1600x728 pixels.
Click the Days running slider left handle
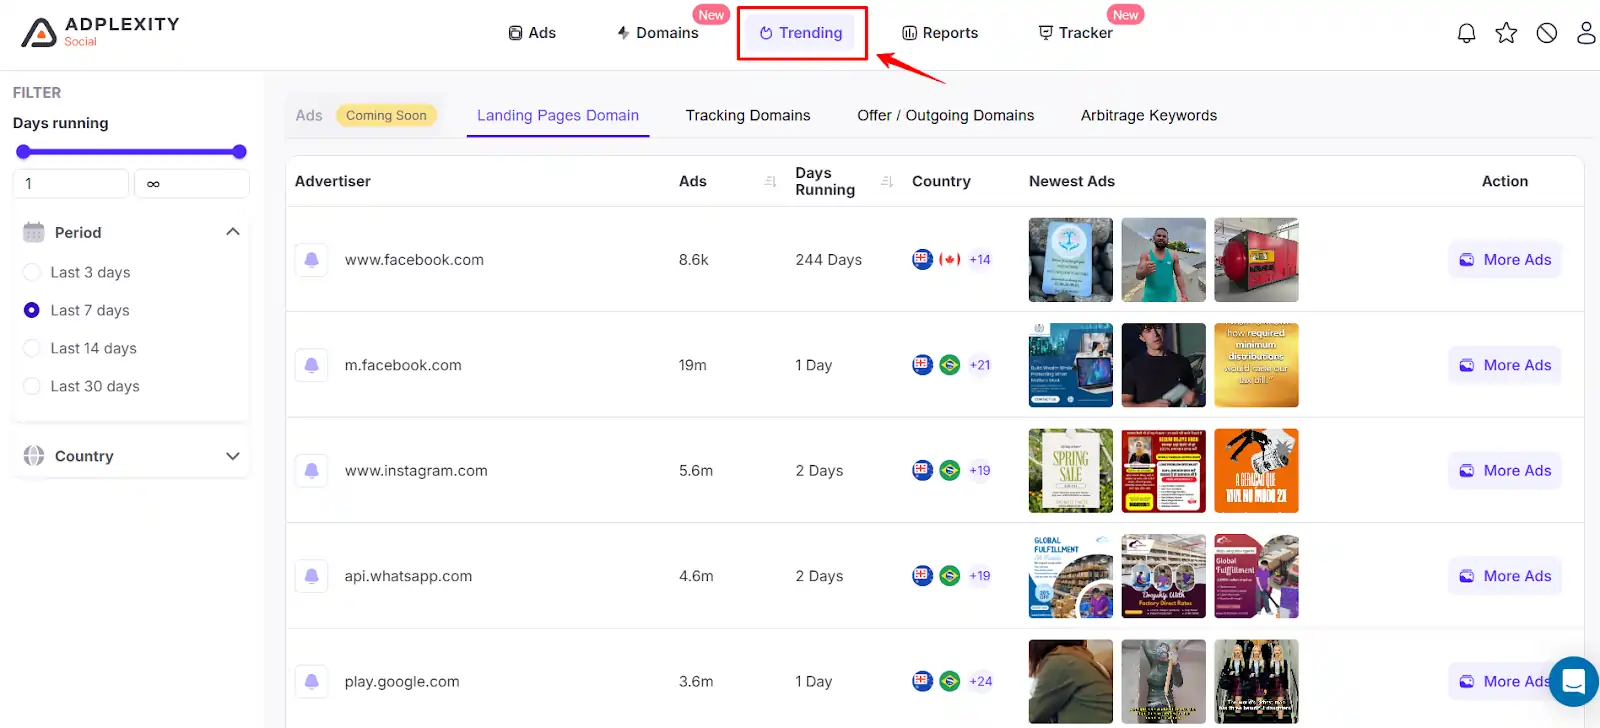(x=23, y=152)
